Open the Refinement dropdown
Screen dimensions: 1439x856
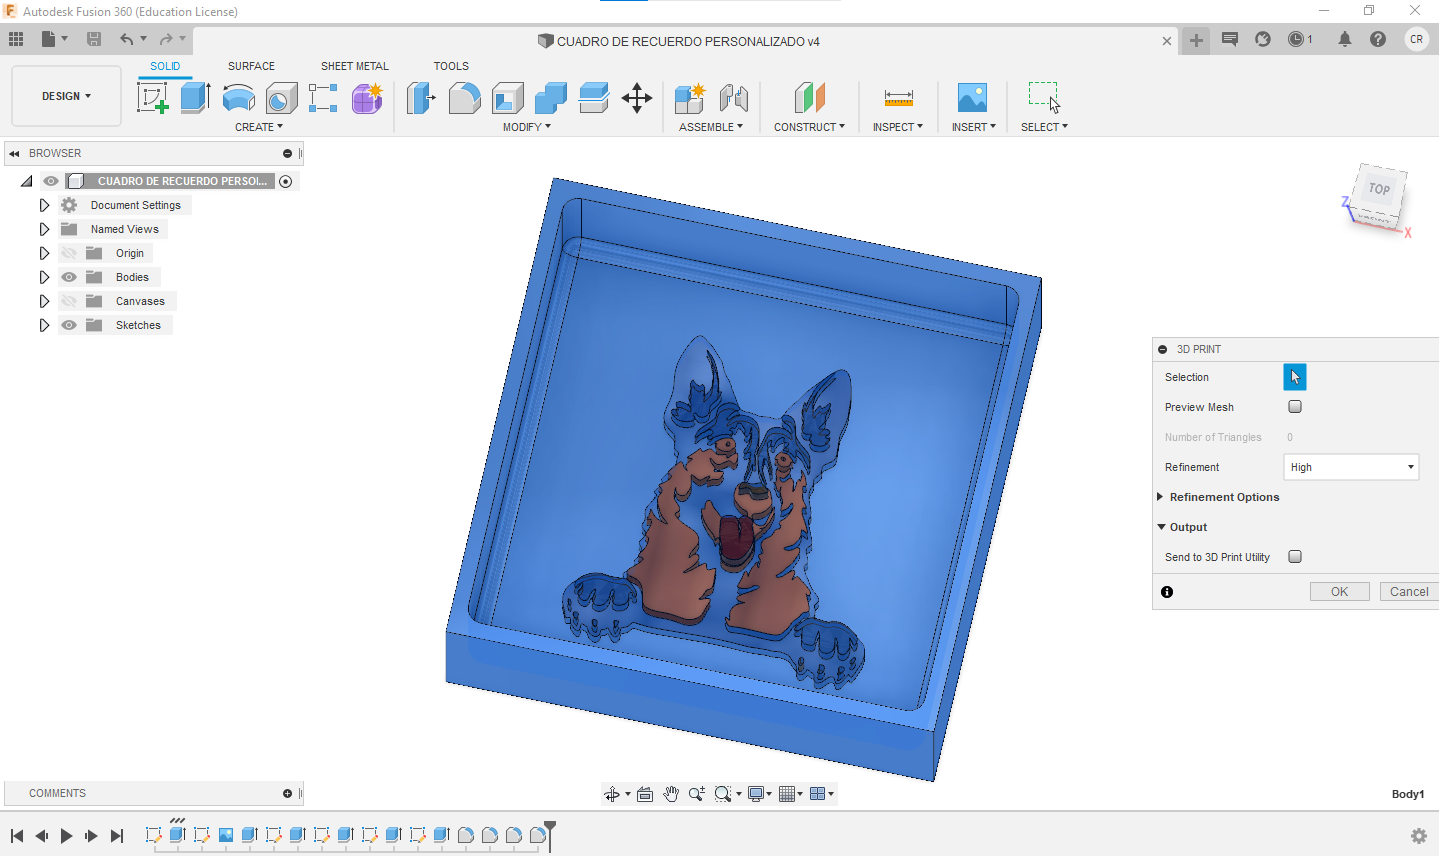pyautogui.click(x=1351, y=467)
